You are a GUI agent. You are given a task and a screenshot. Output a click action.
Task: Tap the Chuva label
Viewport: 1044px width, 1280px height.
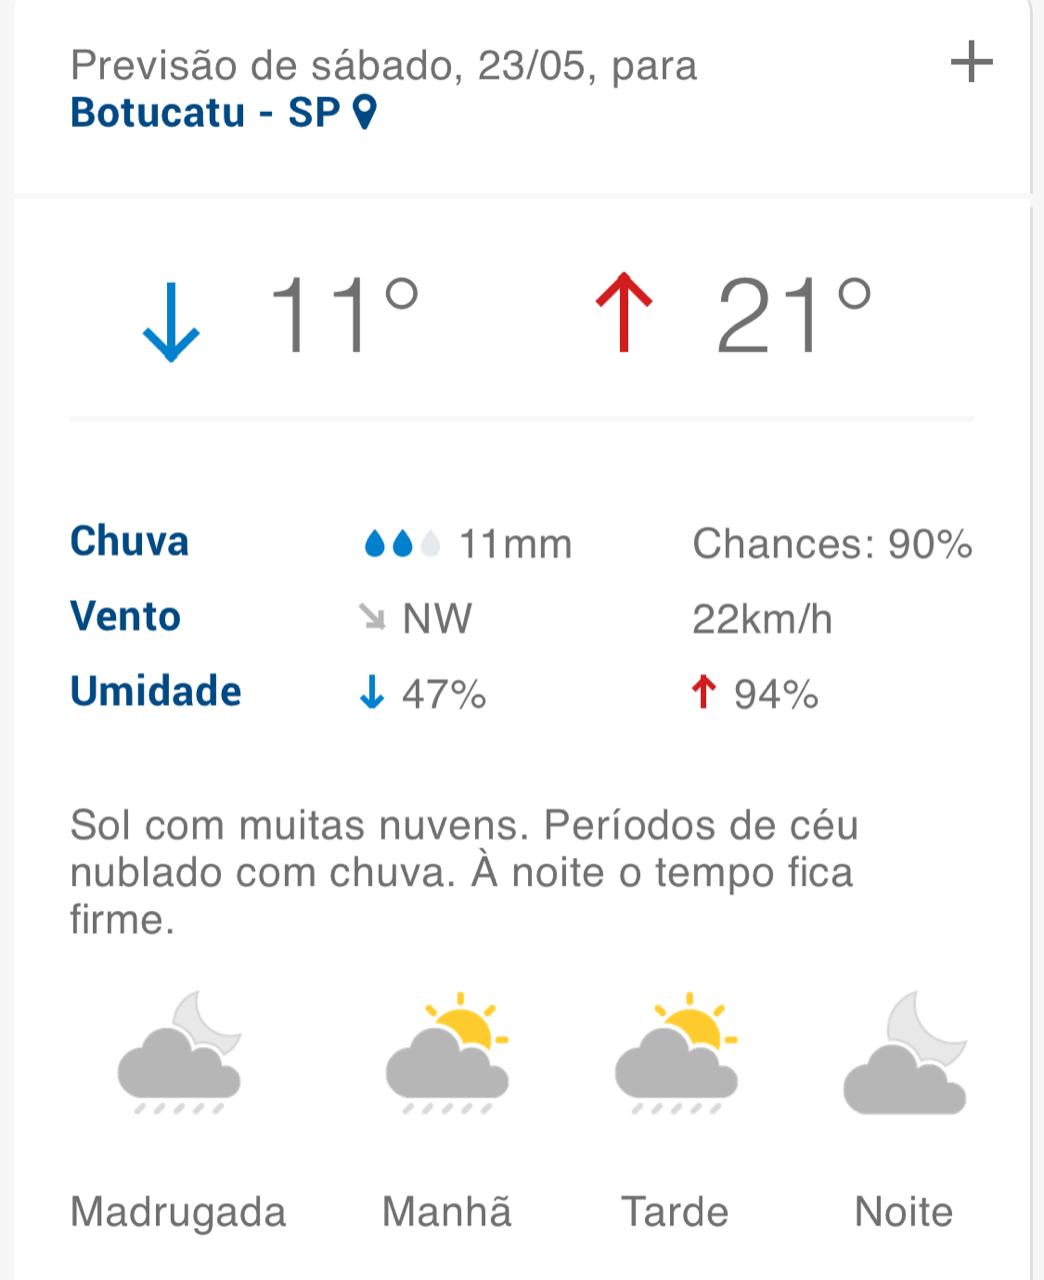[129, 541]
